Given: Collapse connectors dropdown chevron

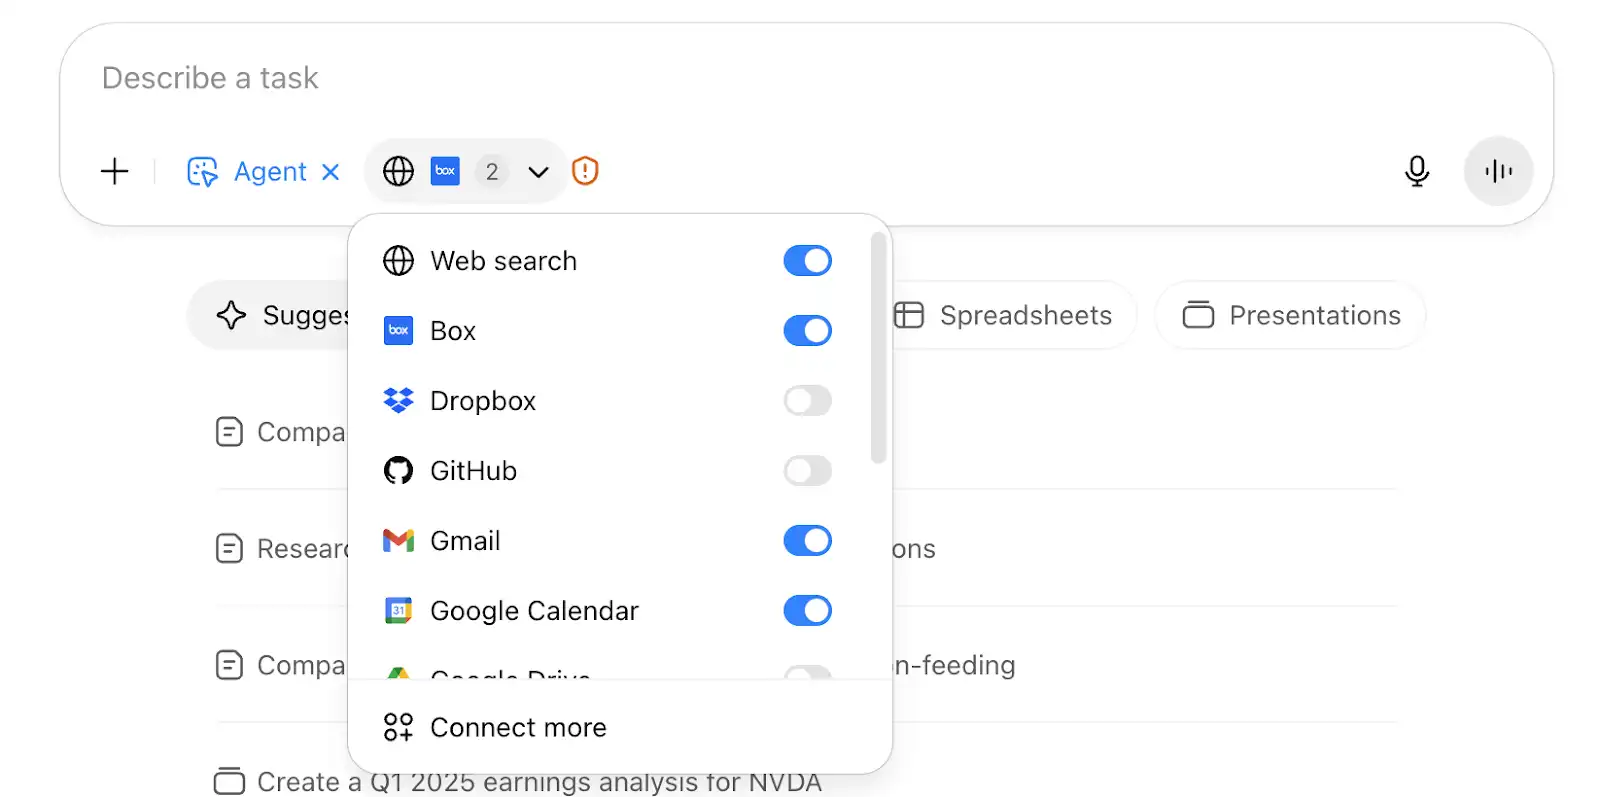Looking at the screenshot, I should [538, 172].
